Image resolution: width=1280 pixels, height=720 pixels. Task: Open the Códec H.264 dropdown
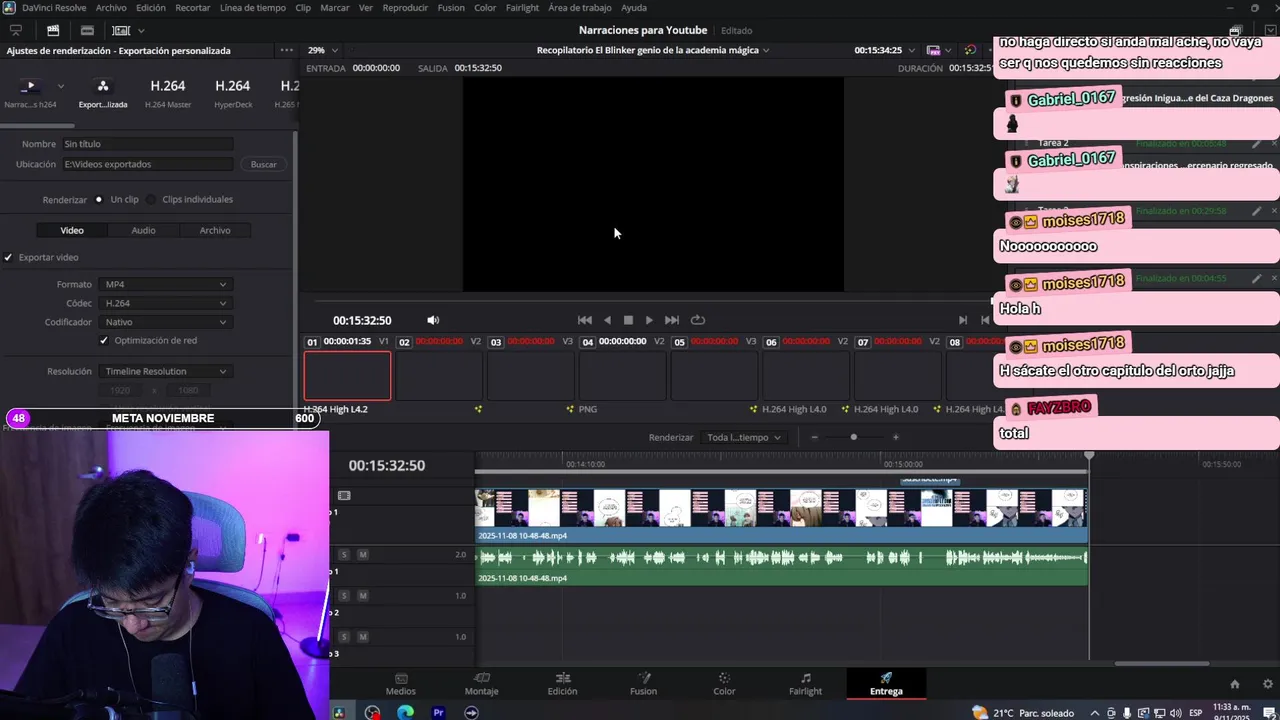[x=166, y=303]
